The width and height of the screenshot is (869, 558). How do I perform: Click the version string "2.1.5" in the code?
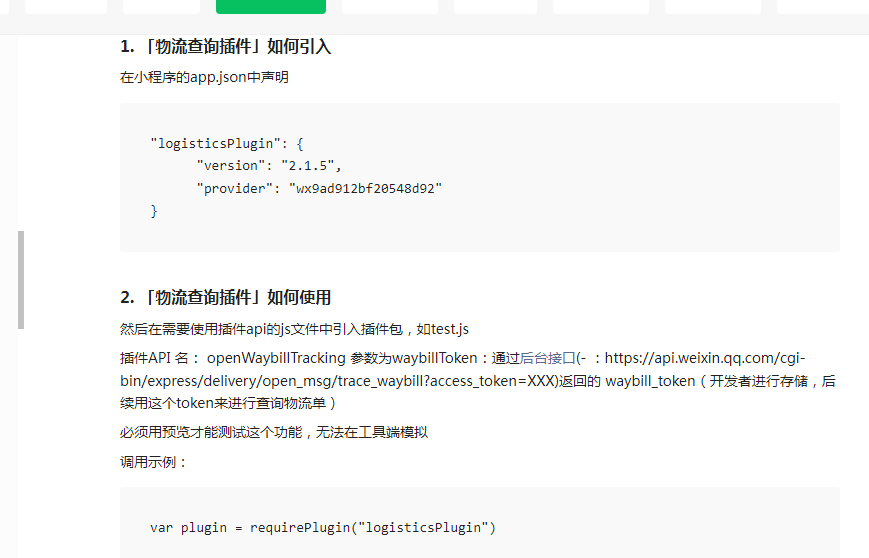click(310, 166)
